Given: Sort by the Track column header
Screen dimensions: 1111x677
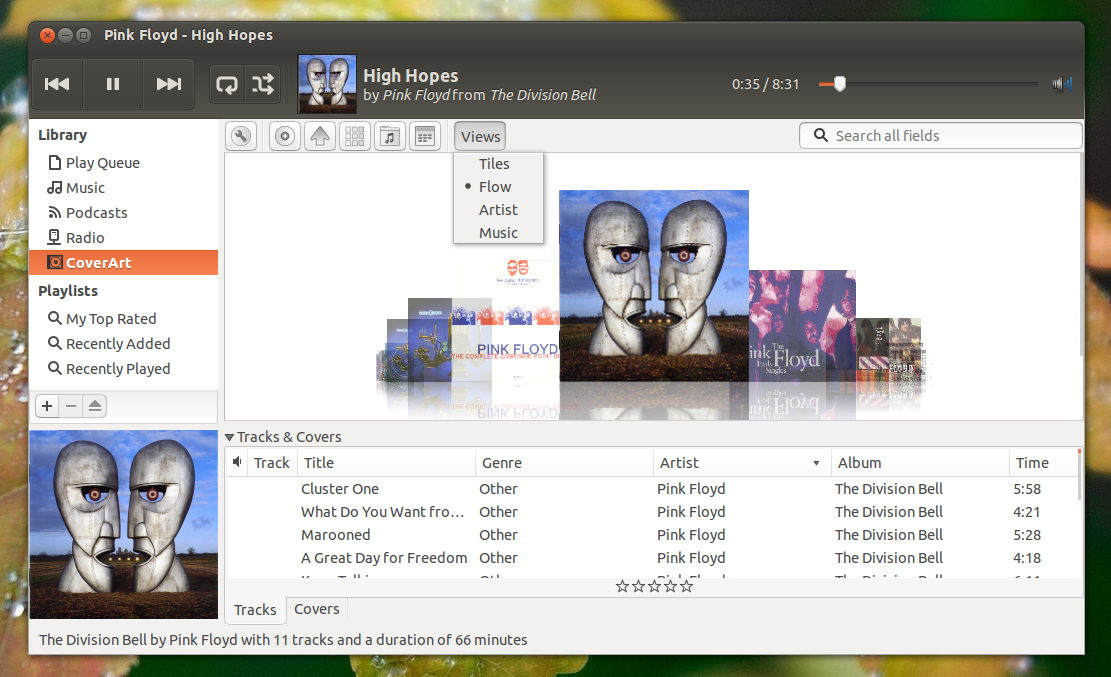Looking at the screenshot, I should tap(271, 463).
